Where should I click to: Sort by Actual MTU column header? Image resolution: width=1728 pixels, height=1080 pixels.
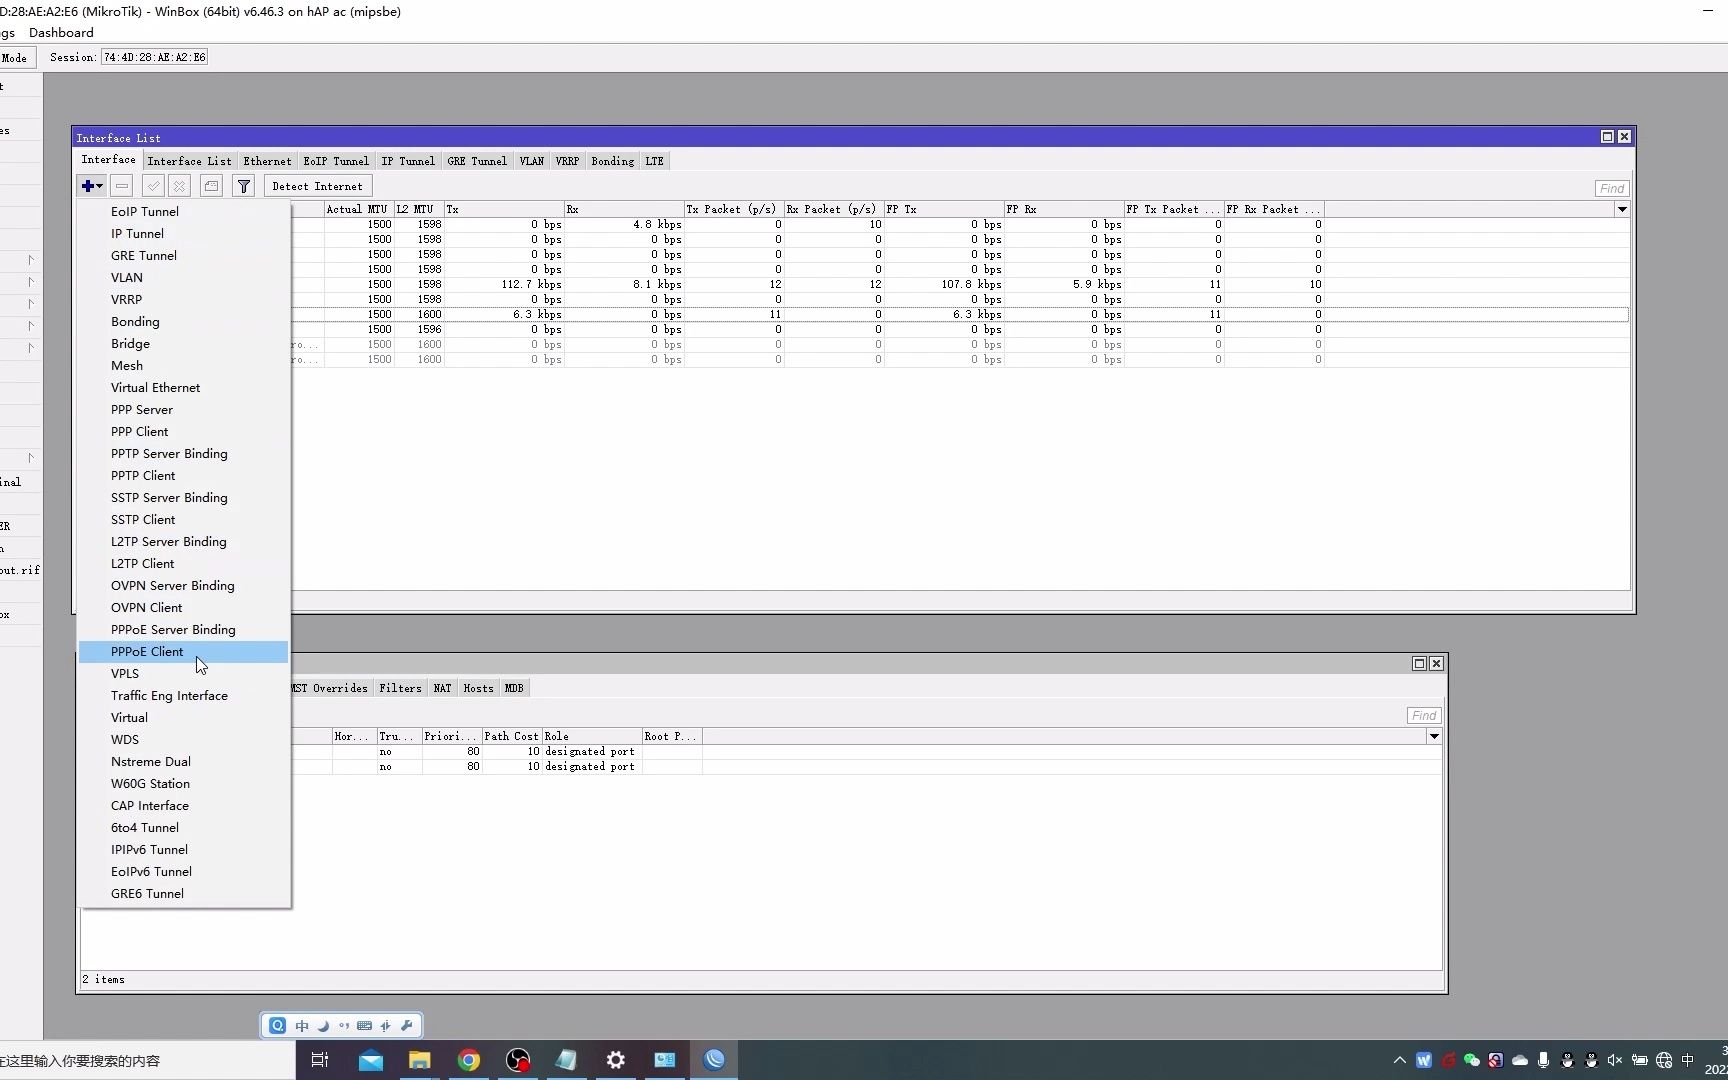[x=357, y=209]
